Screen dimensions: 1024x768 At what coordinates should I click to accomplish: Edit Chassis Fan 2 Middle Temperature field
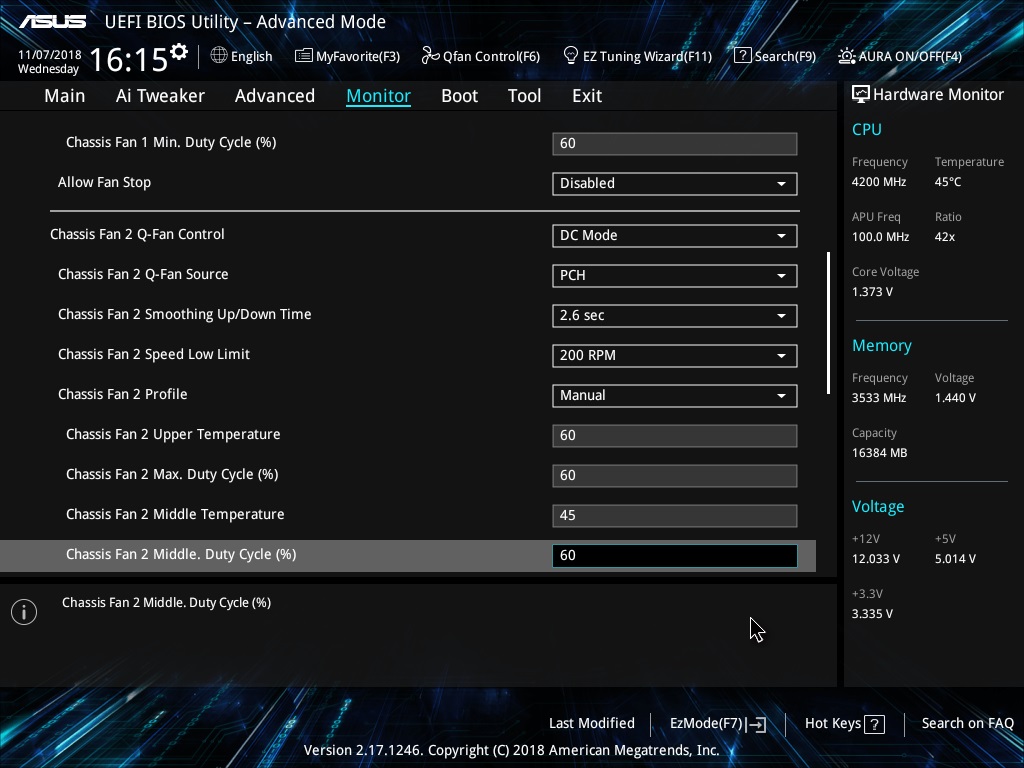675,515
